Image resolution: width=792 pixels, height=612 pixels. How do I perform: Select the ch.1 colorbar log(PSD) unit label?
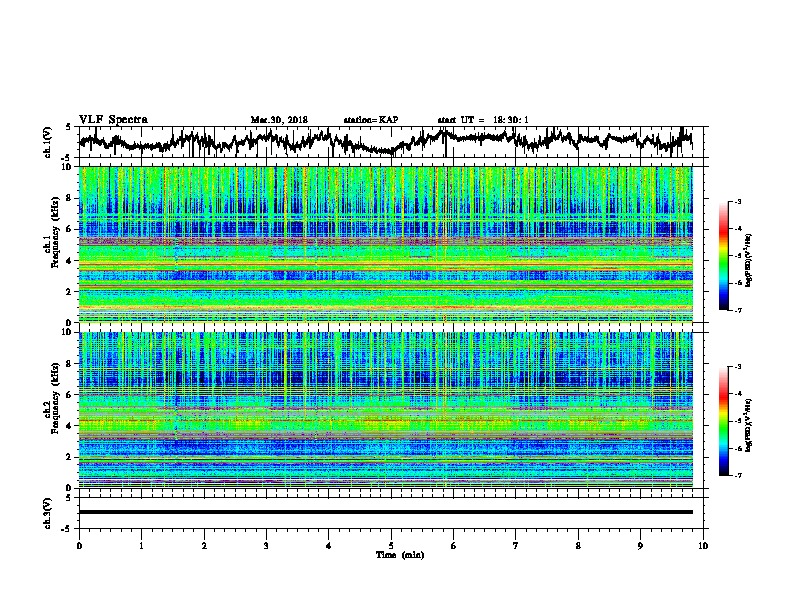[749, 260]
